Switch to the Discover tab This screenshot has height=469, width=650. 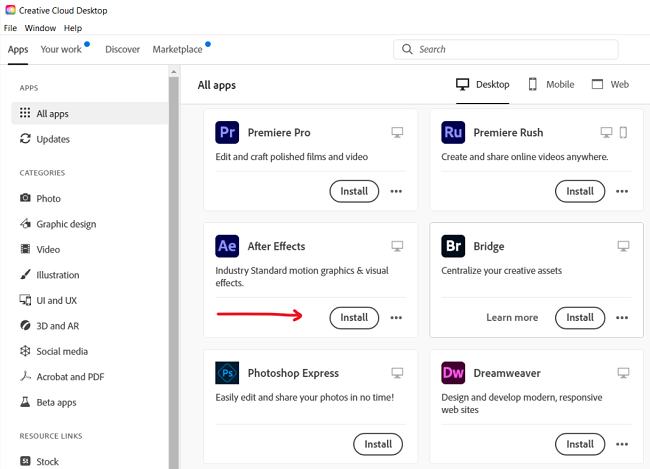tap(122, 49)
